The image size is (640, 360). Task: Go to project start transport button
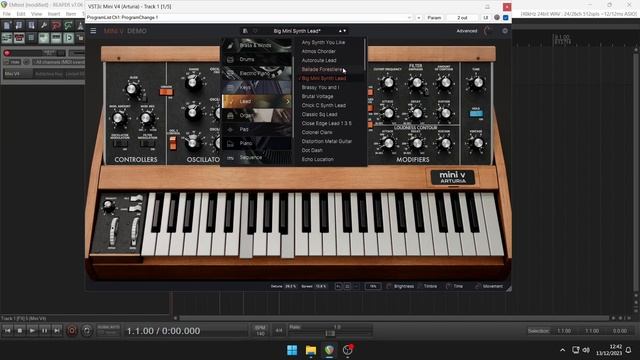point(7,331)
